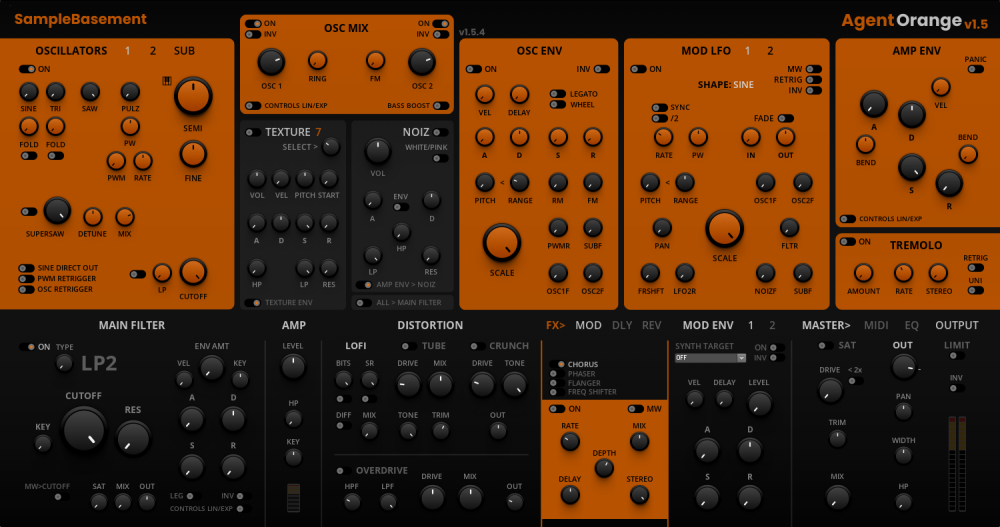Viewport: 1000px width, 527px height.
Task: Click the AMP ENV attack knob
Action: pos(874,104)
